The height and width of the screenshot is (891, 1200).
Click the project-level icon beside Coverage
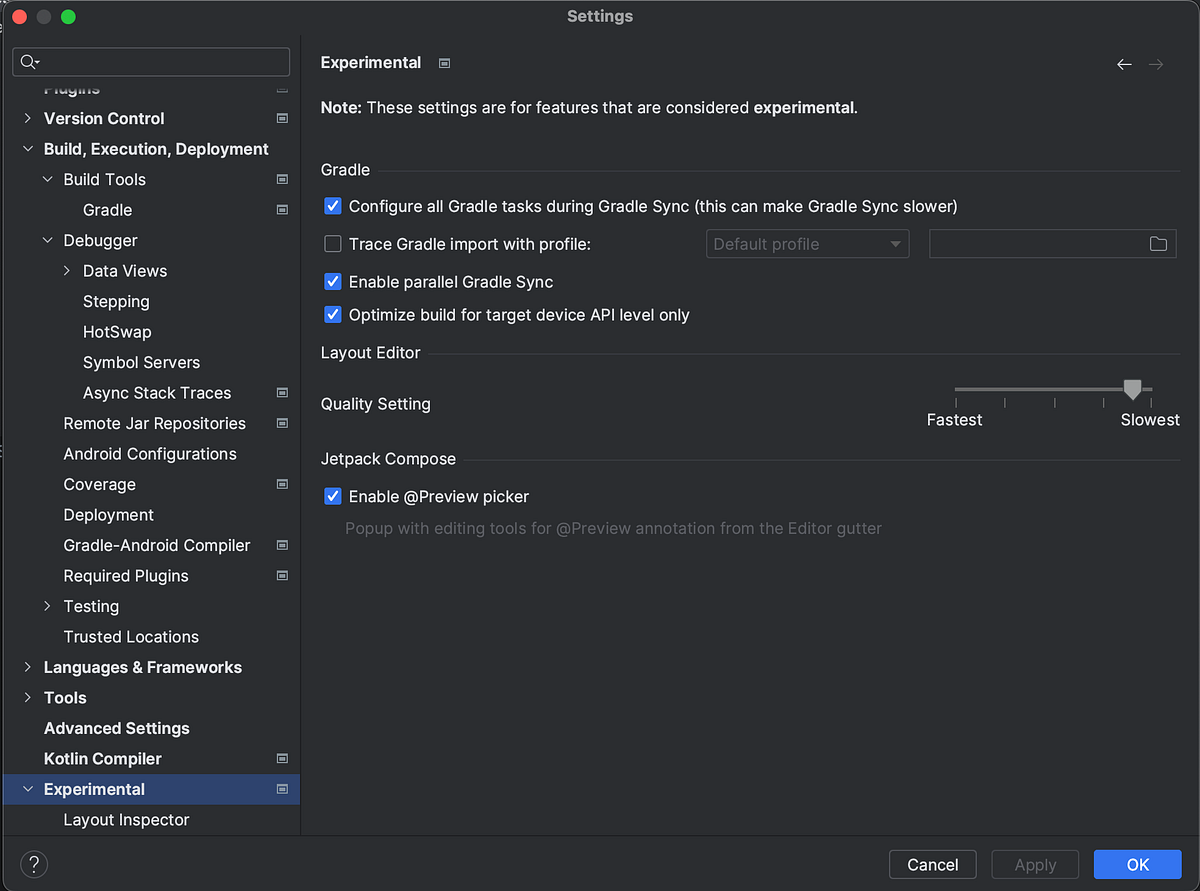click(x=282, y=484)
